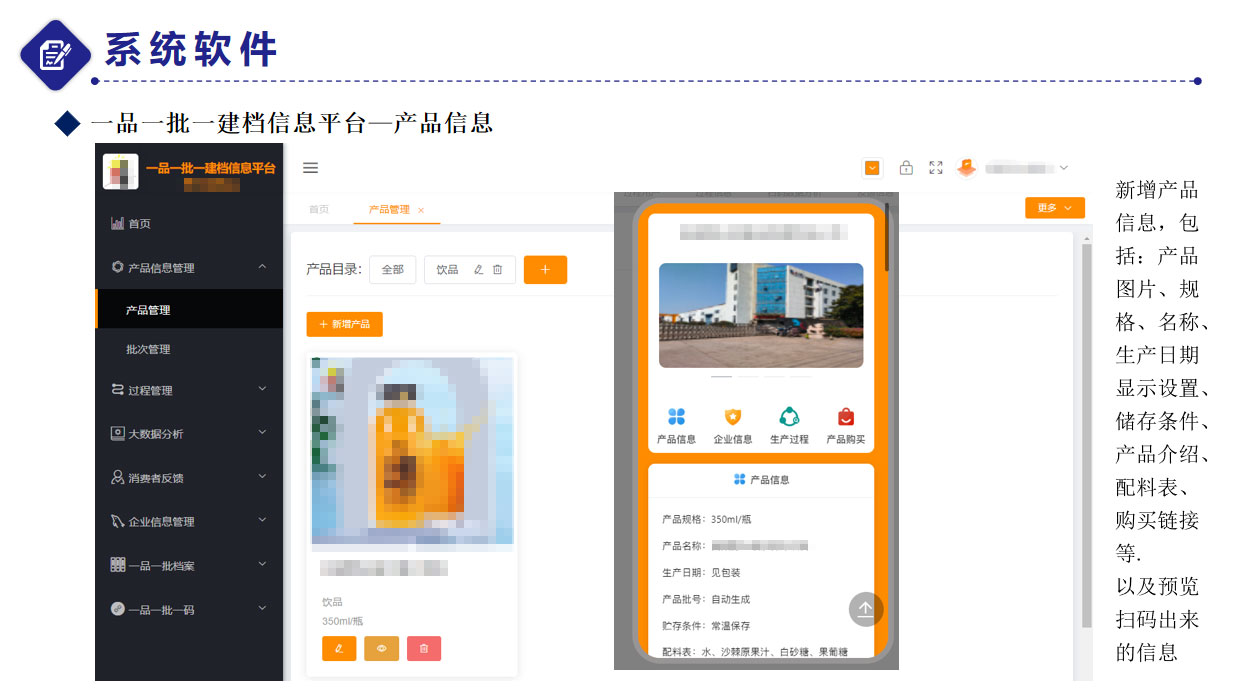Select 批次管理 in the sidebar

pos(148,349)
